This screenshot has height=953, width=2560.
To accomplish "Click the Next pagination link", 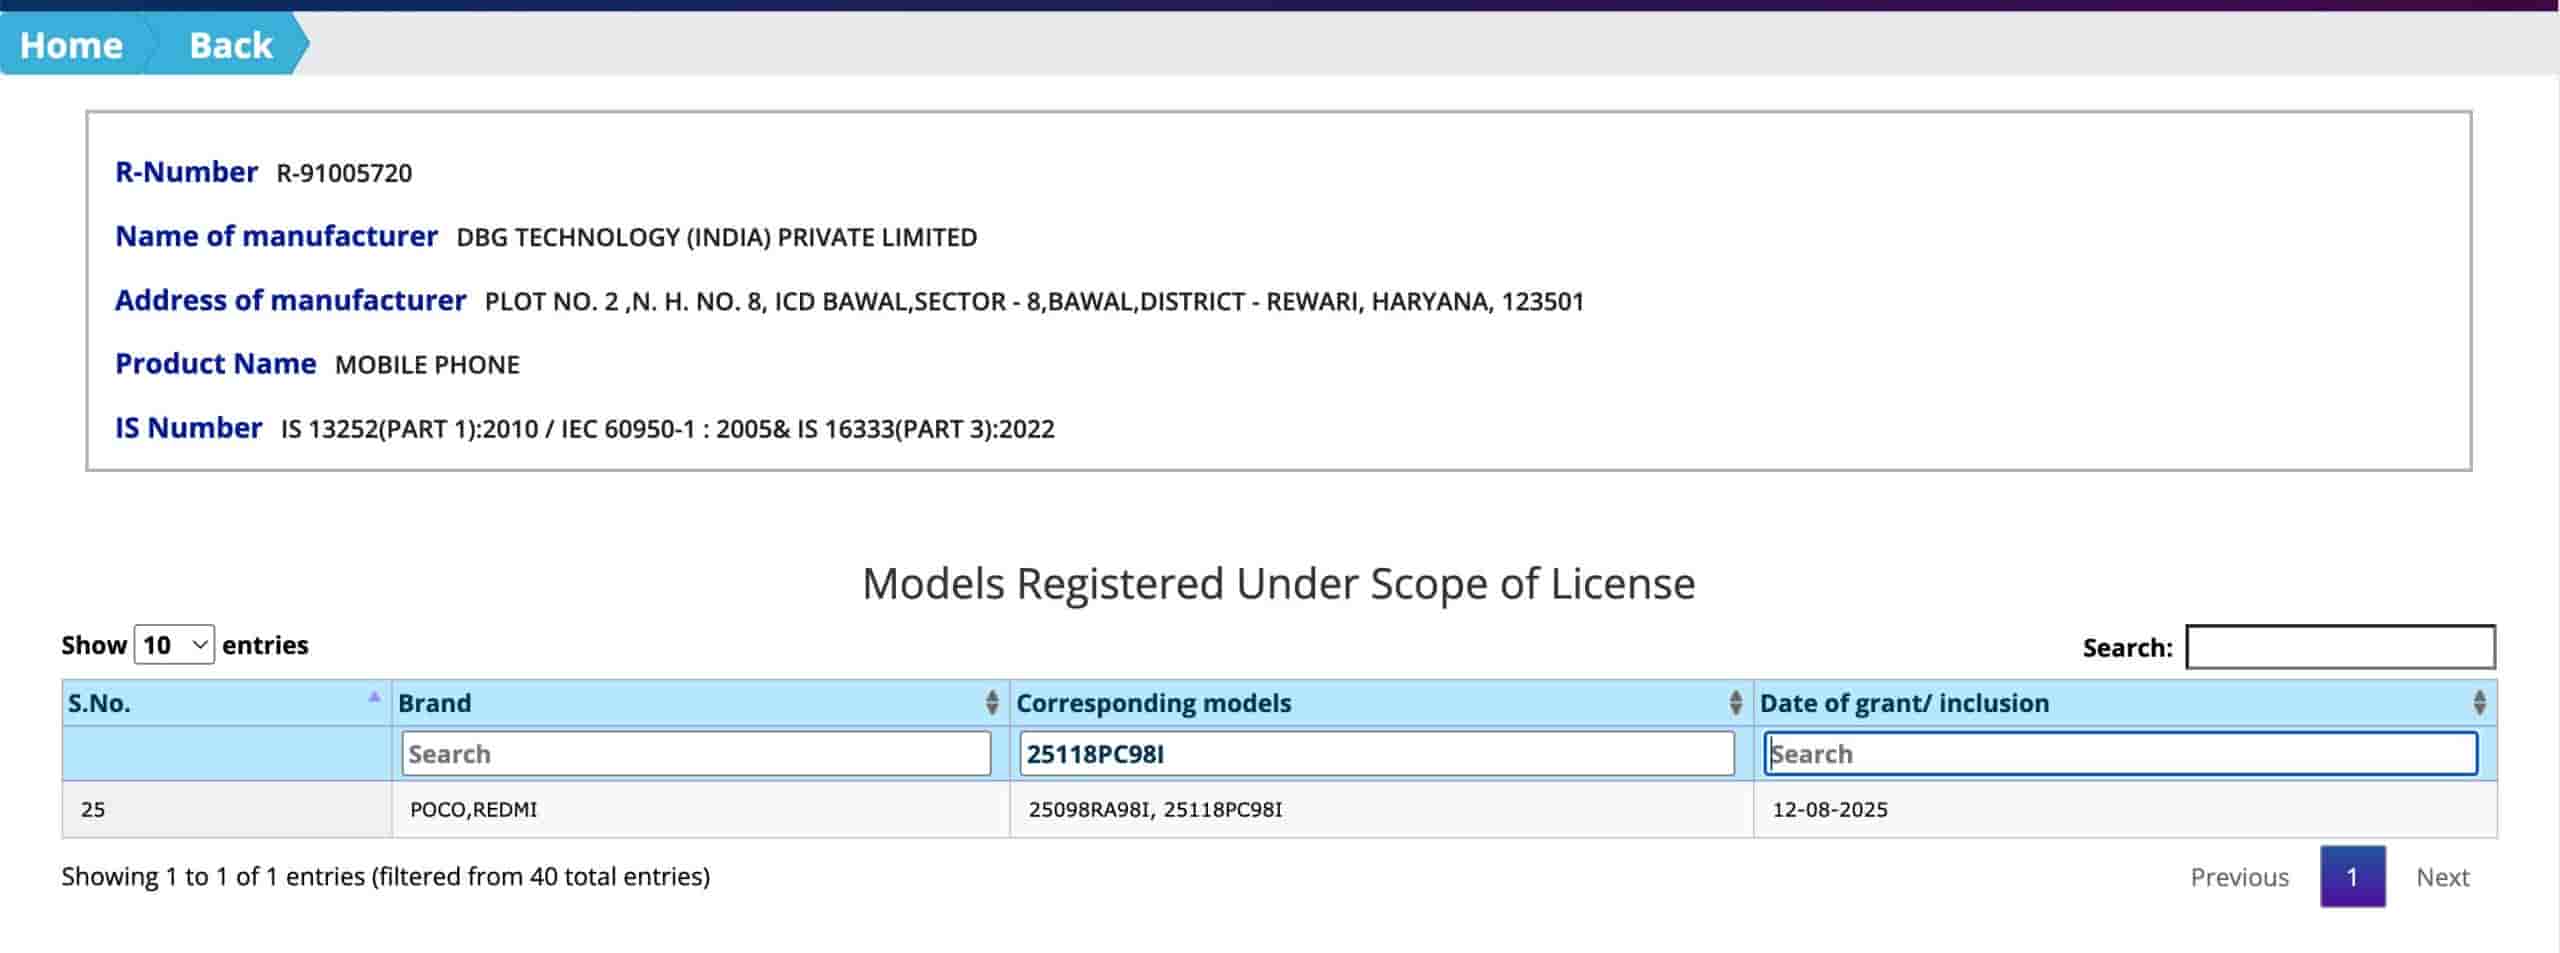I will pyautogui.click(x=2442, y=876).
